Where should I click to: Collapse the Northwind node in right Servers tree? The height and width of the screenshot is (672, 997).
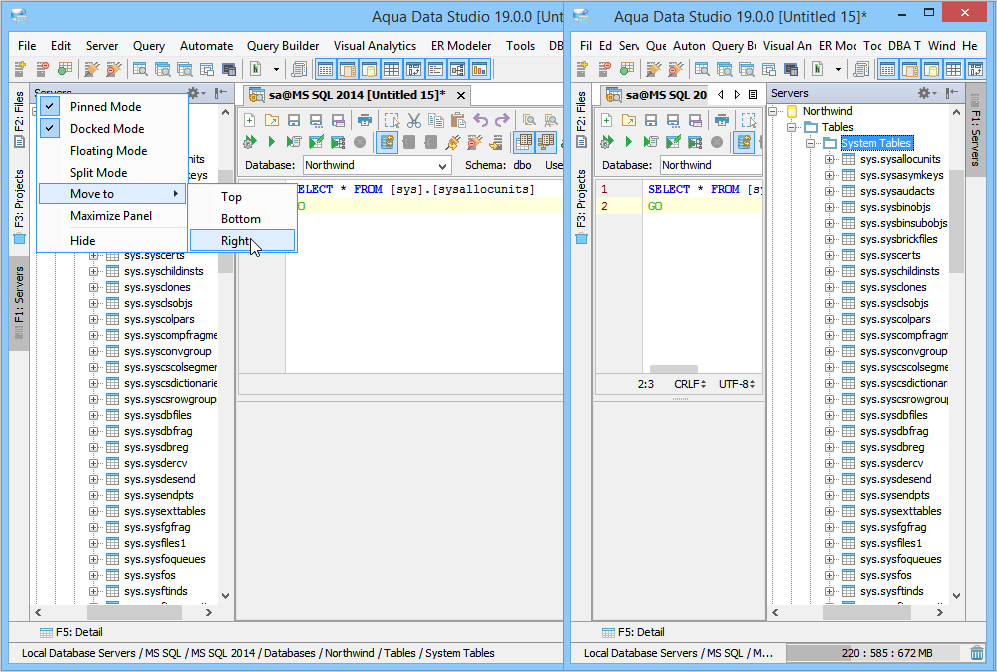pyautogui.click(x=774, y=111)
